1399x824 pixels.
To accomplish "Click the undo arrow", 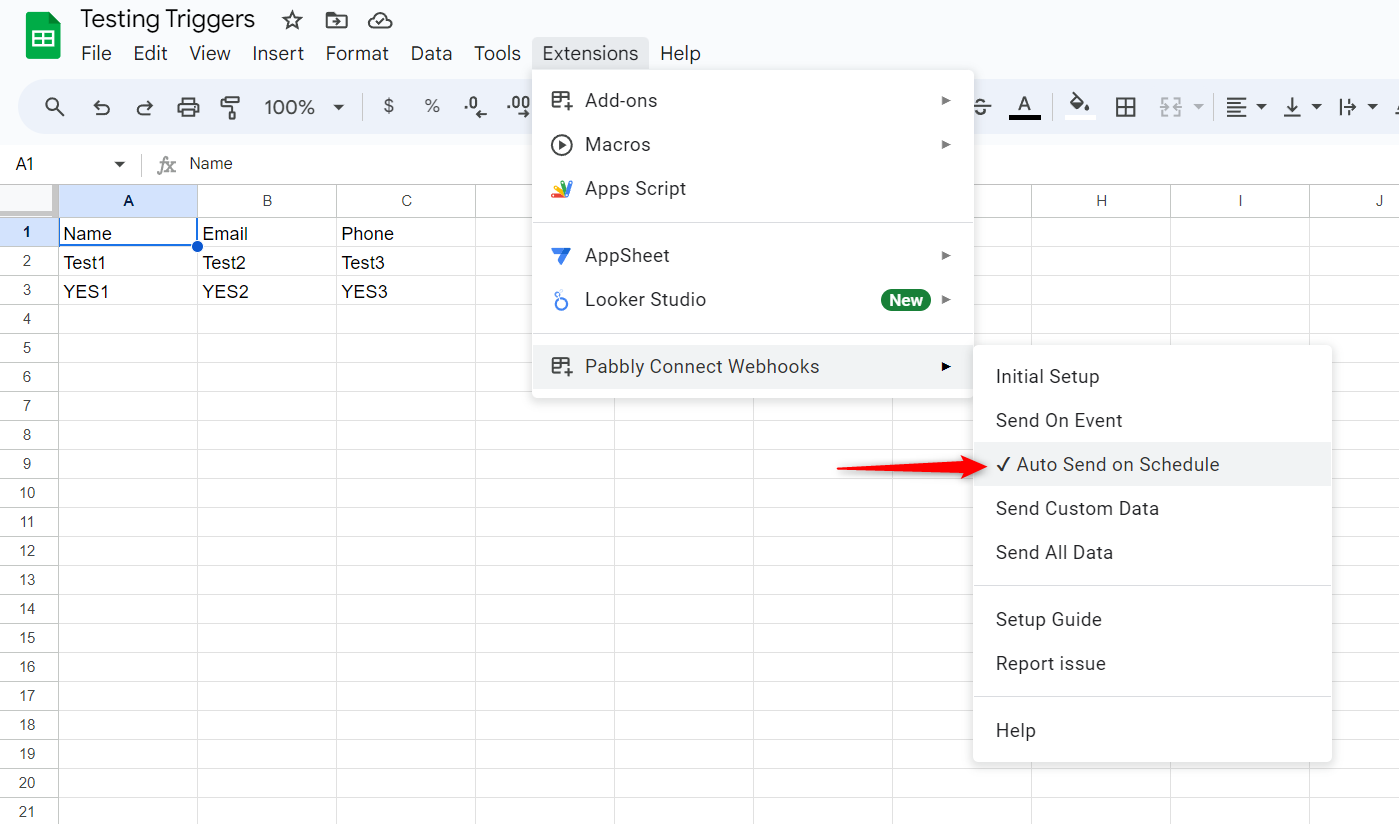I will (x=101, y=107).
